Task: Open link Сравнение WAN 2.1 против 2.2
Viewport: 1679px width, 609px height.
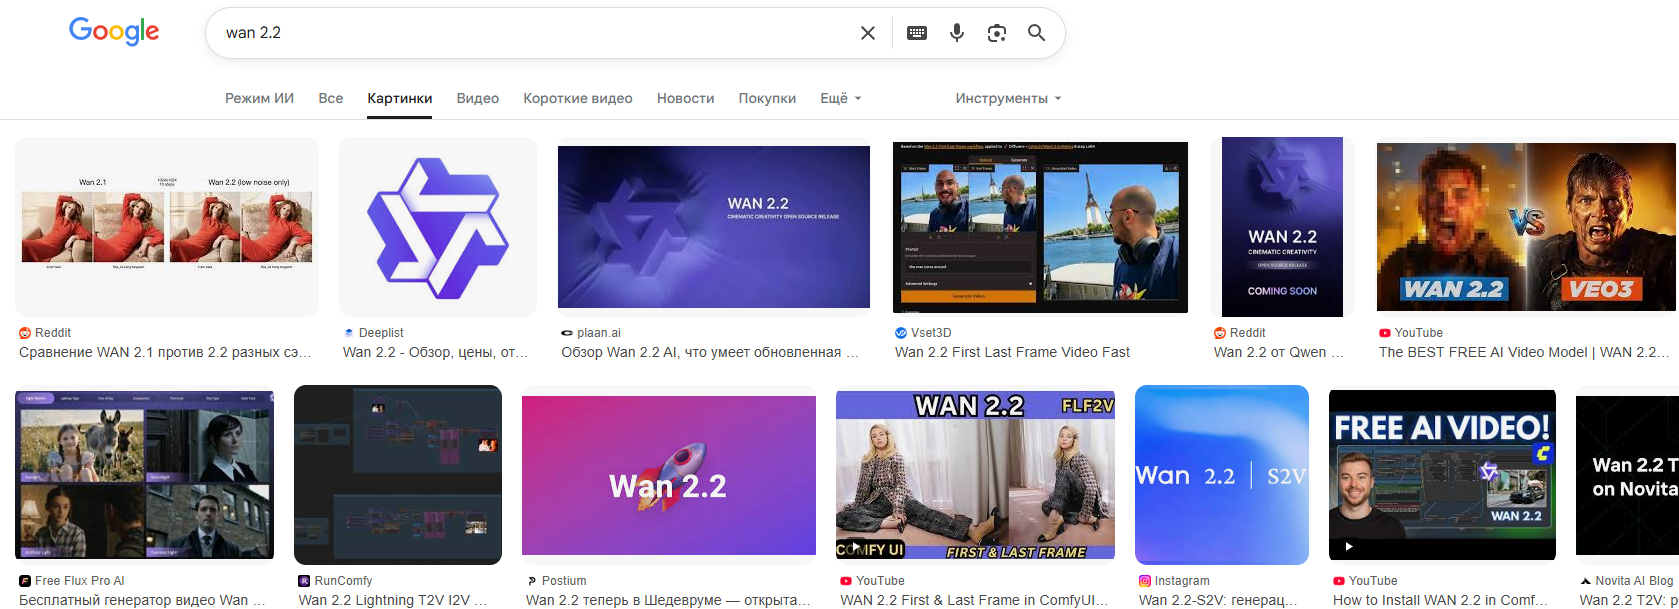Action: [x=165, y=352]
